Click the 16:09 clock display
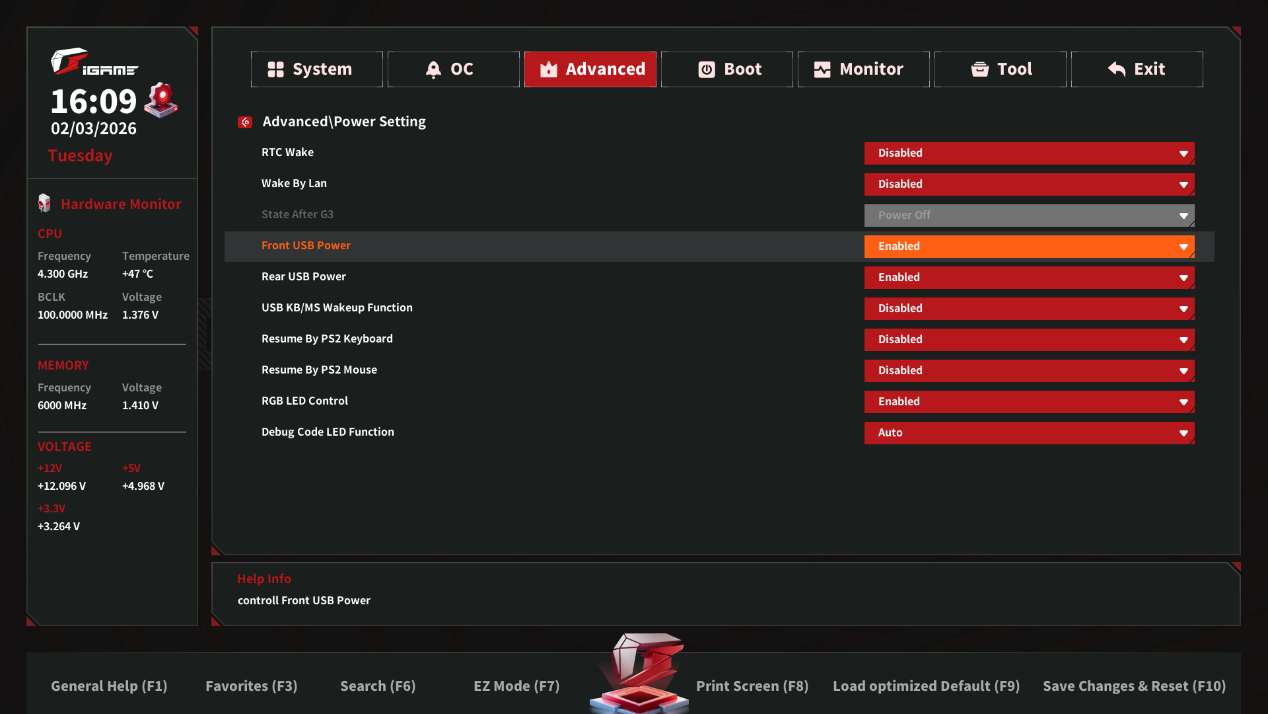Screen dimensions: 1268x714 click(x=93, y=101)
